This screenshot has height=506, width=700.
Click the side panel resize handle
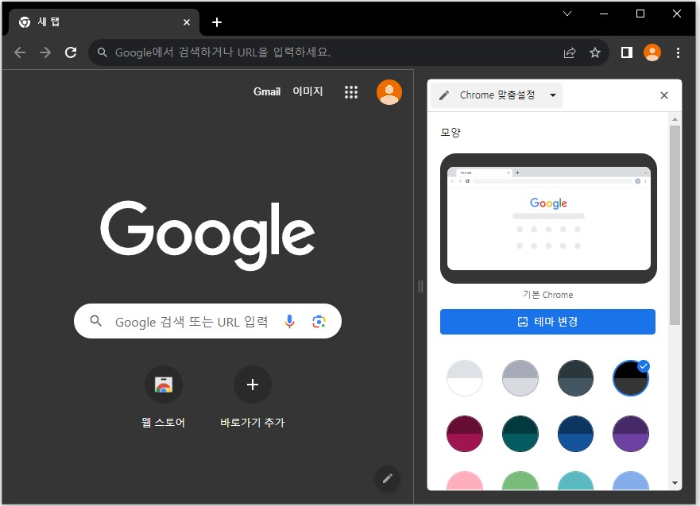pos(421,286)
